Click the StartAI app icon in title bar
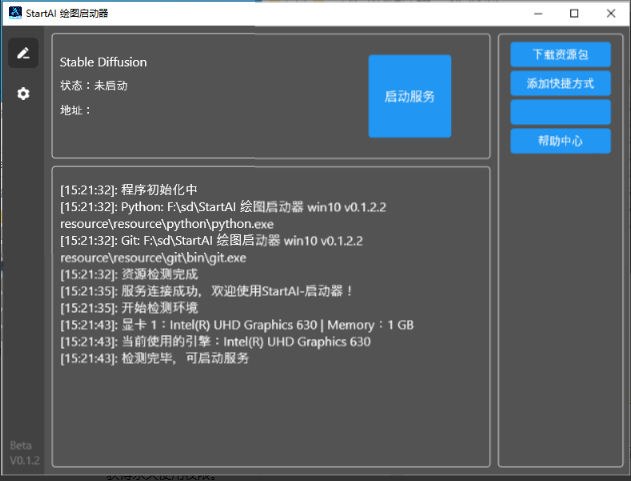631x481 pixels. coord(15,13)
